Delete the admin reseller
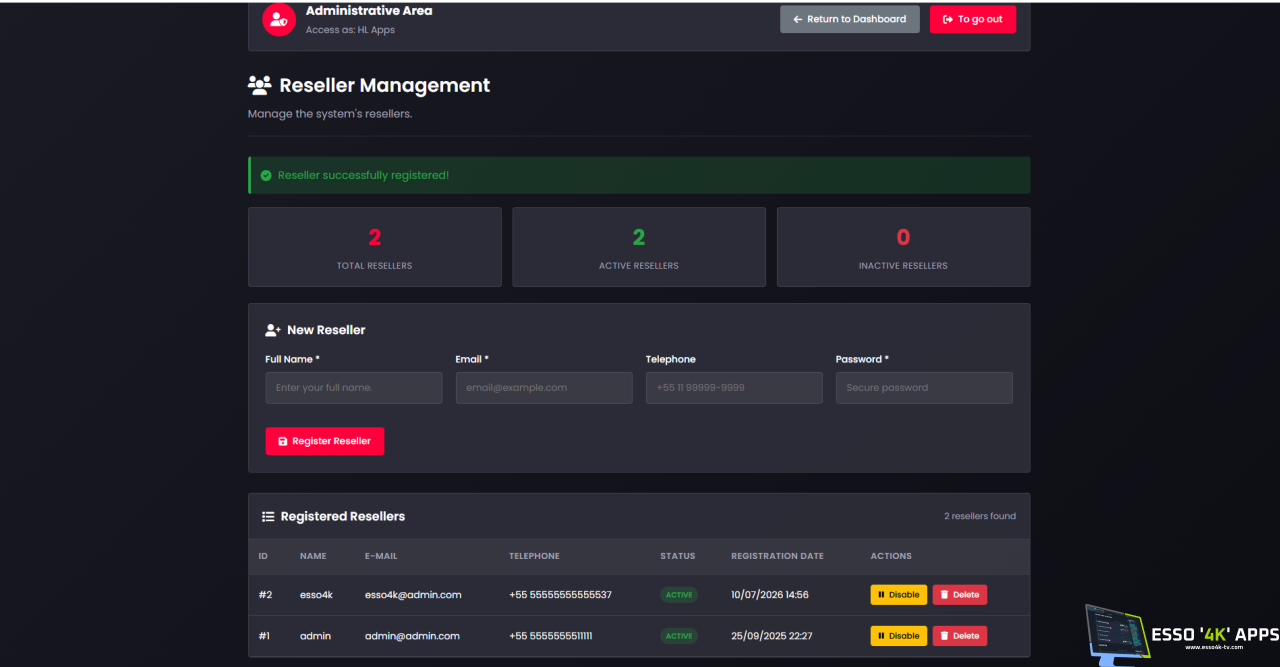The width and height of the screenshot is (1280, 667). click(x=960, y=636)
